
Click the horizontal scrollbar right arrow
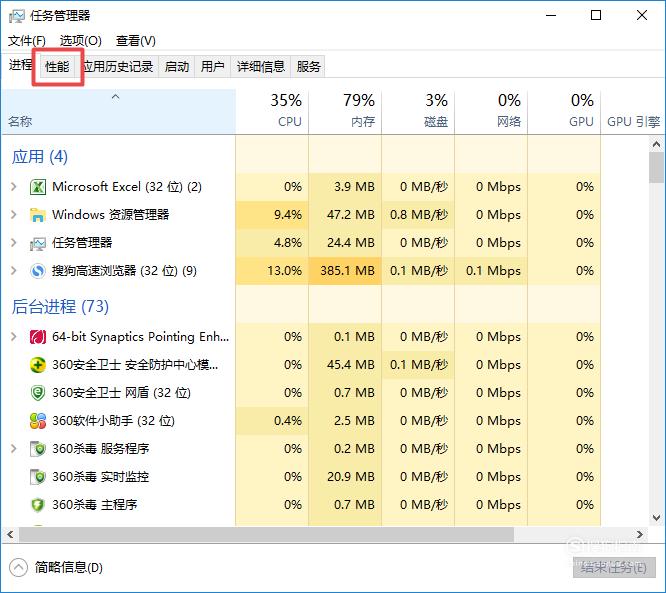tap(640, 534)
